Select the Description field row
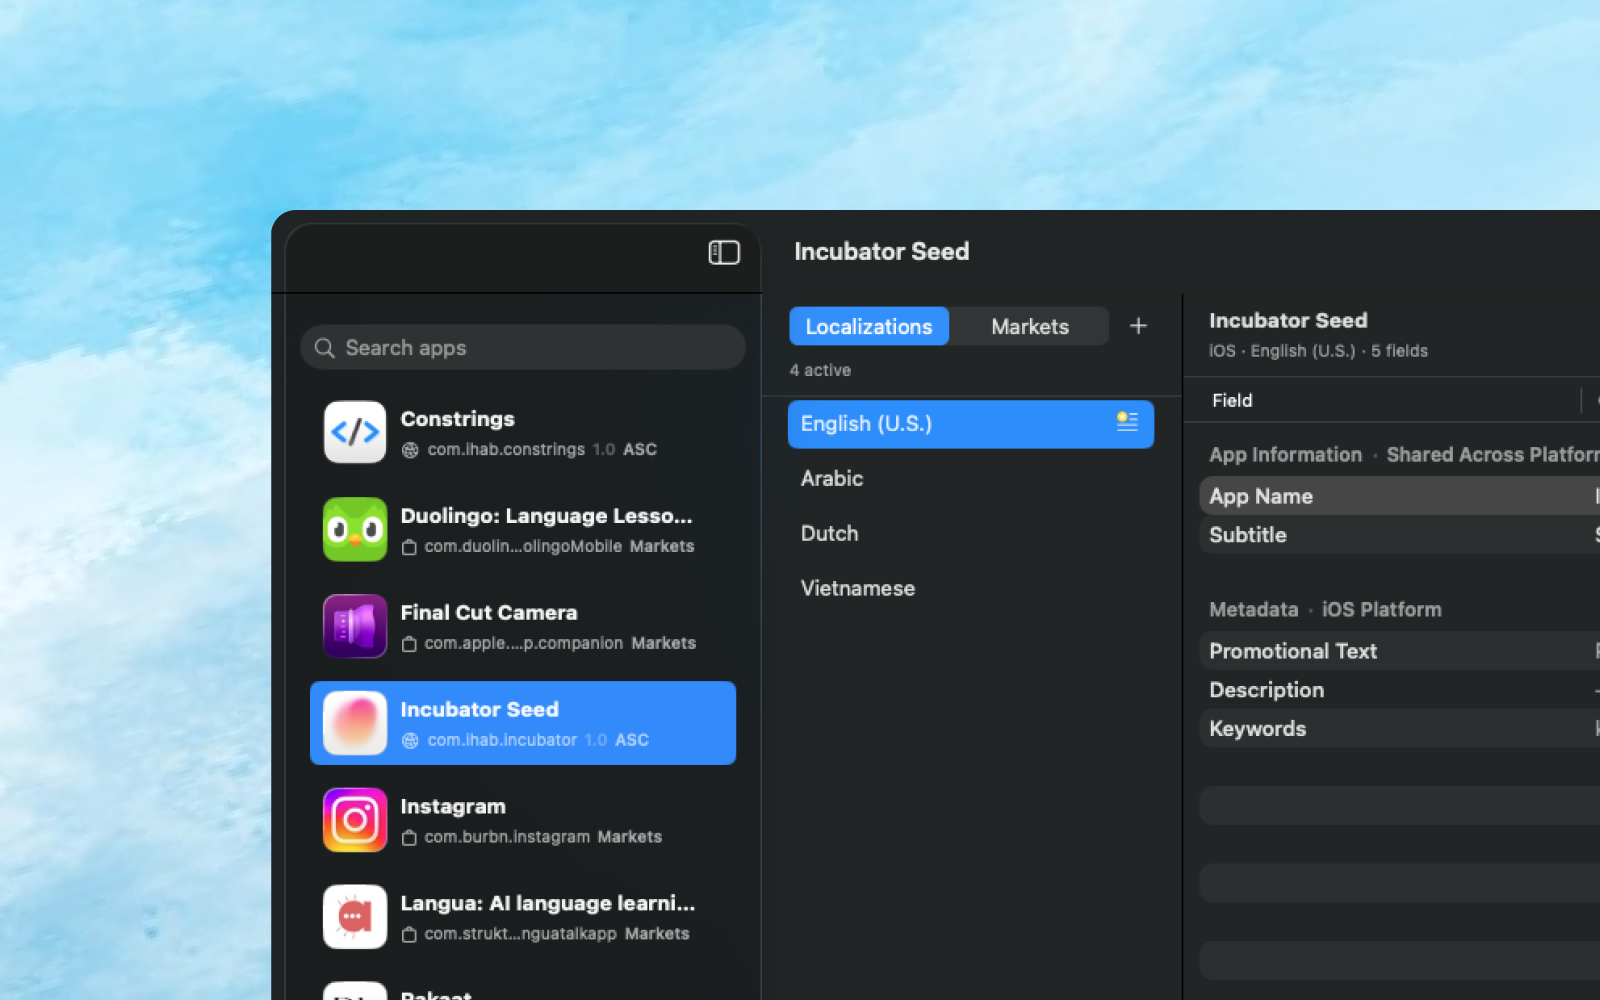The height and width of the screenshot is (1000, 1600). (x=1400, y=690)
